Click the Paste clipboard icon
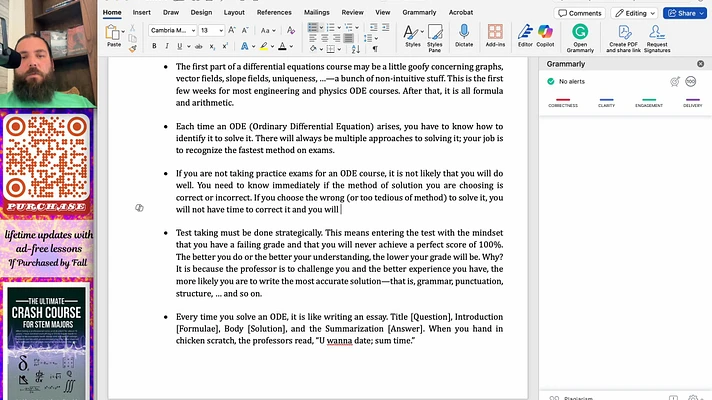 [112, 33]
